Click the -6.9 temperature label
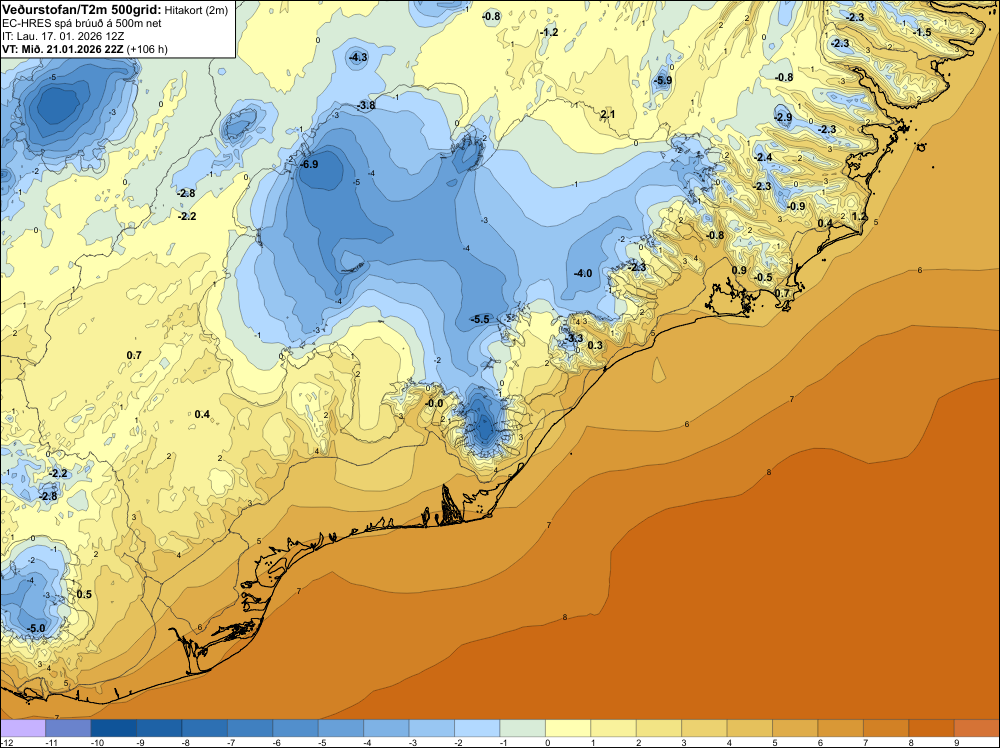 (309, 164)
